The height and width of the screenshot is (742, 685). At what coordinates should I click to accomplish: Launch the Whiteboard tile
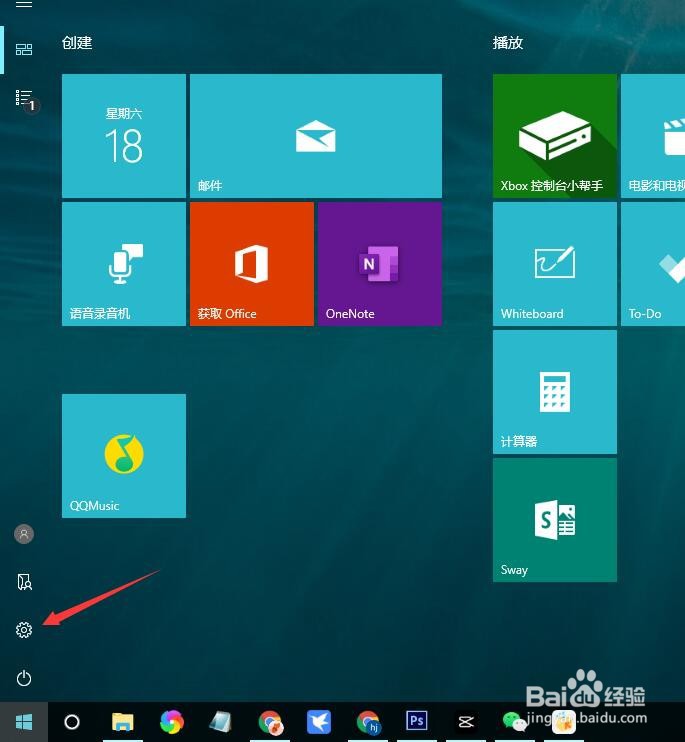555,264
